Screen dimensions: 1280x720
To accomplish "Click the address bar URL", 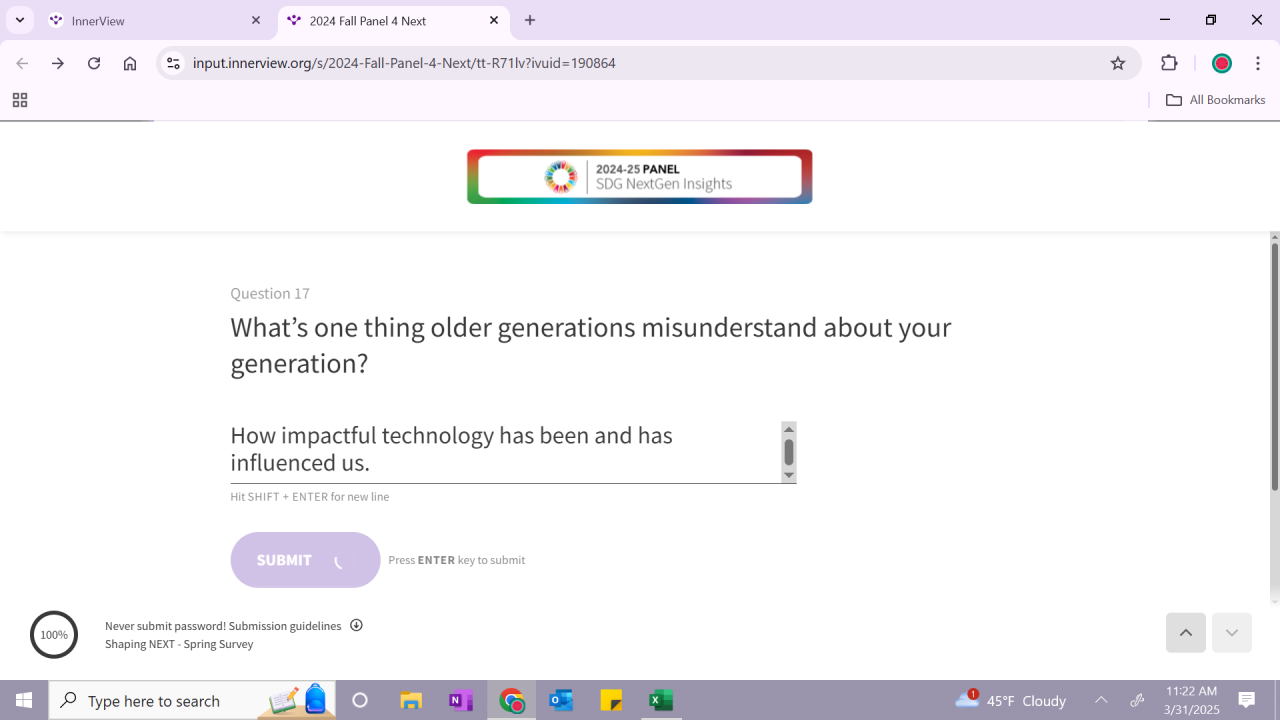I will [404, 63].
